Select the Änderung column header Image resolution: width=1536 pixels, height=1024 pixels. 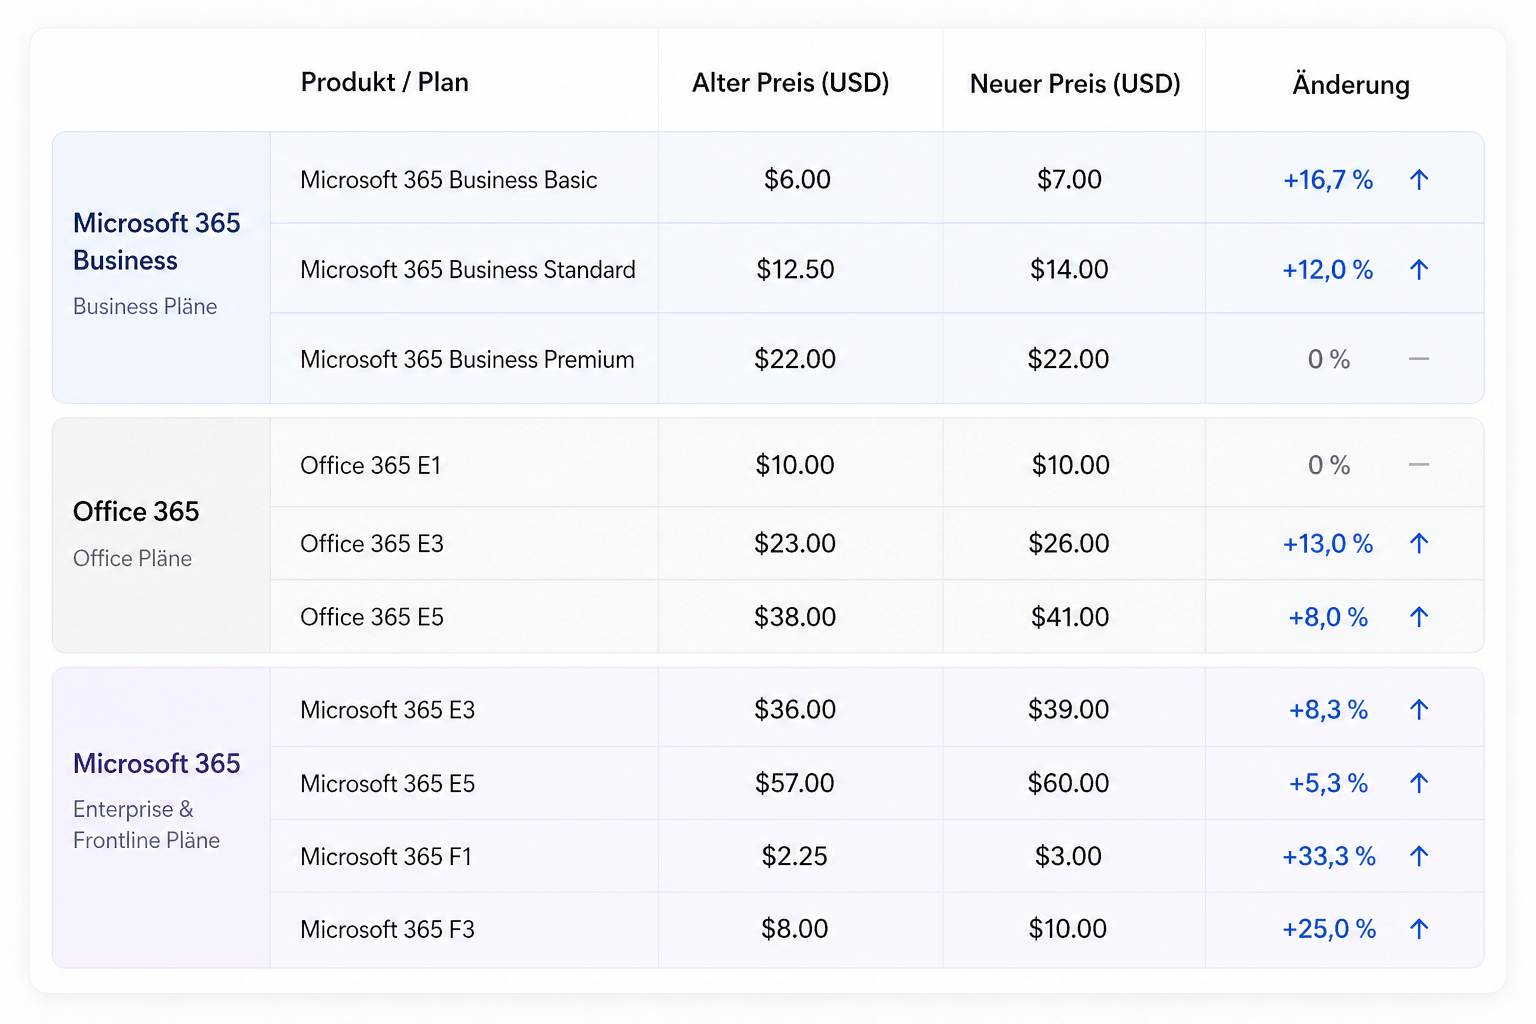point(1350,83)
